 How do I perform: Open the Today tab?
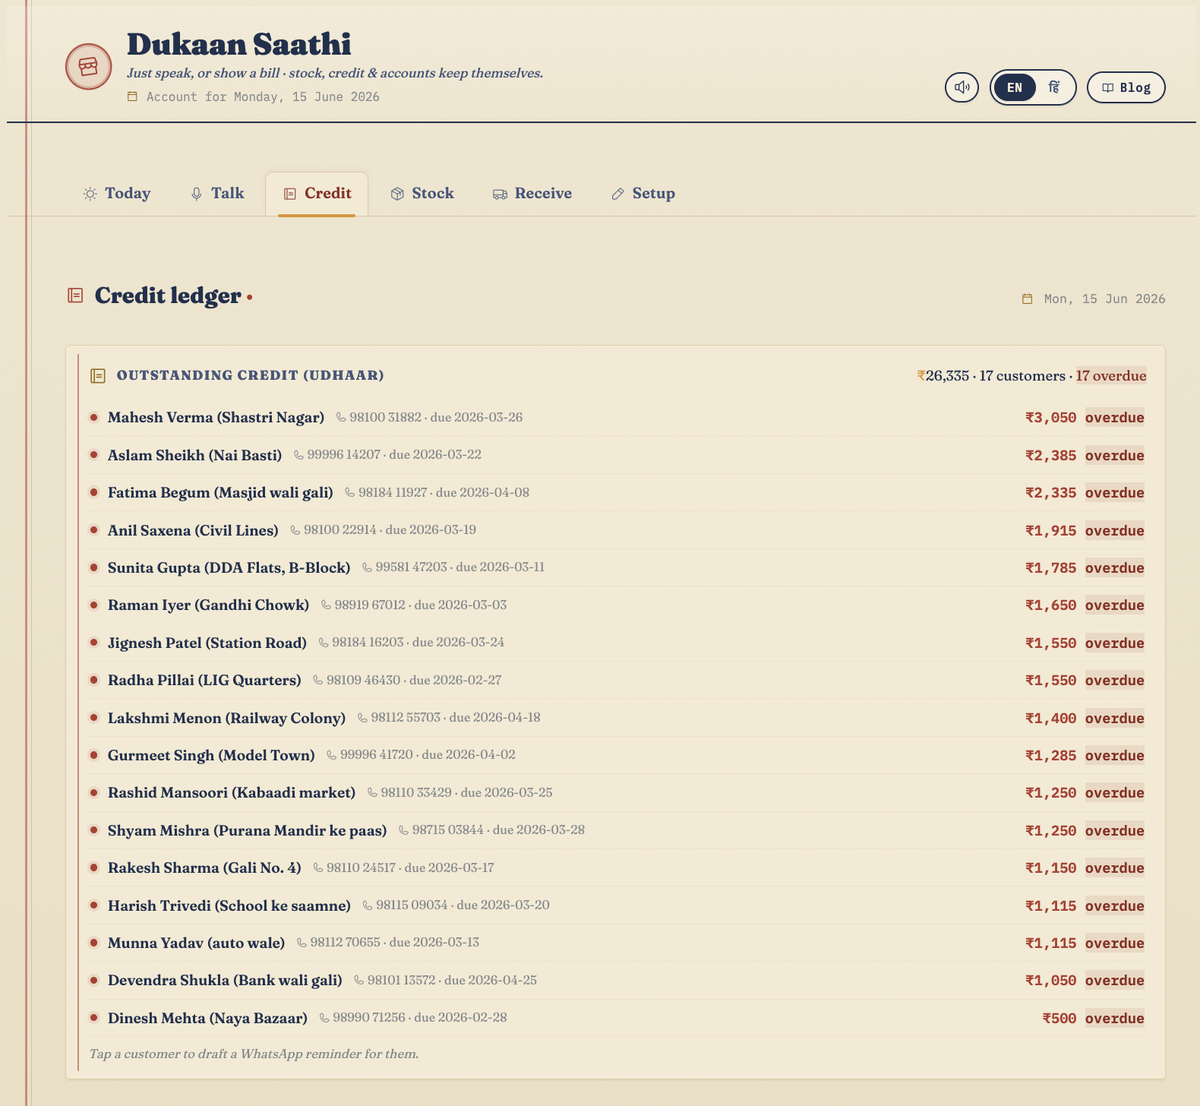point(117,194)
